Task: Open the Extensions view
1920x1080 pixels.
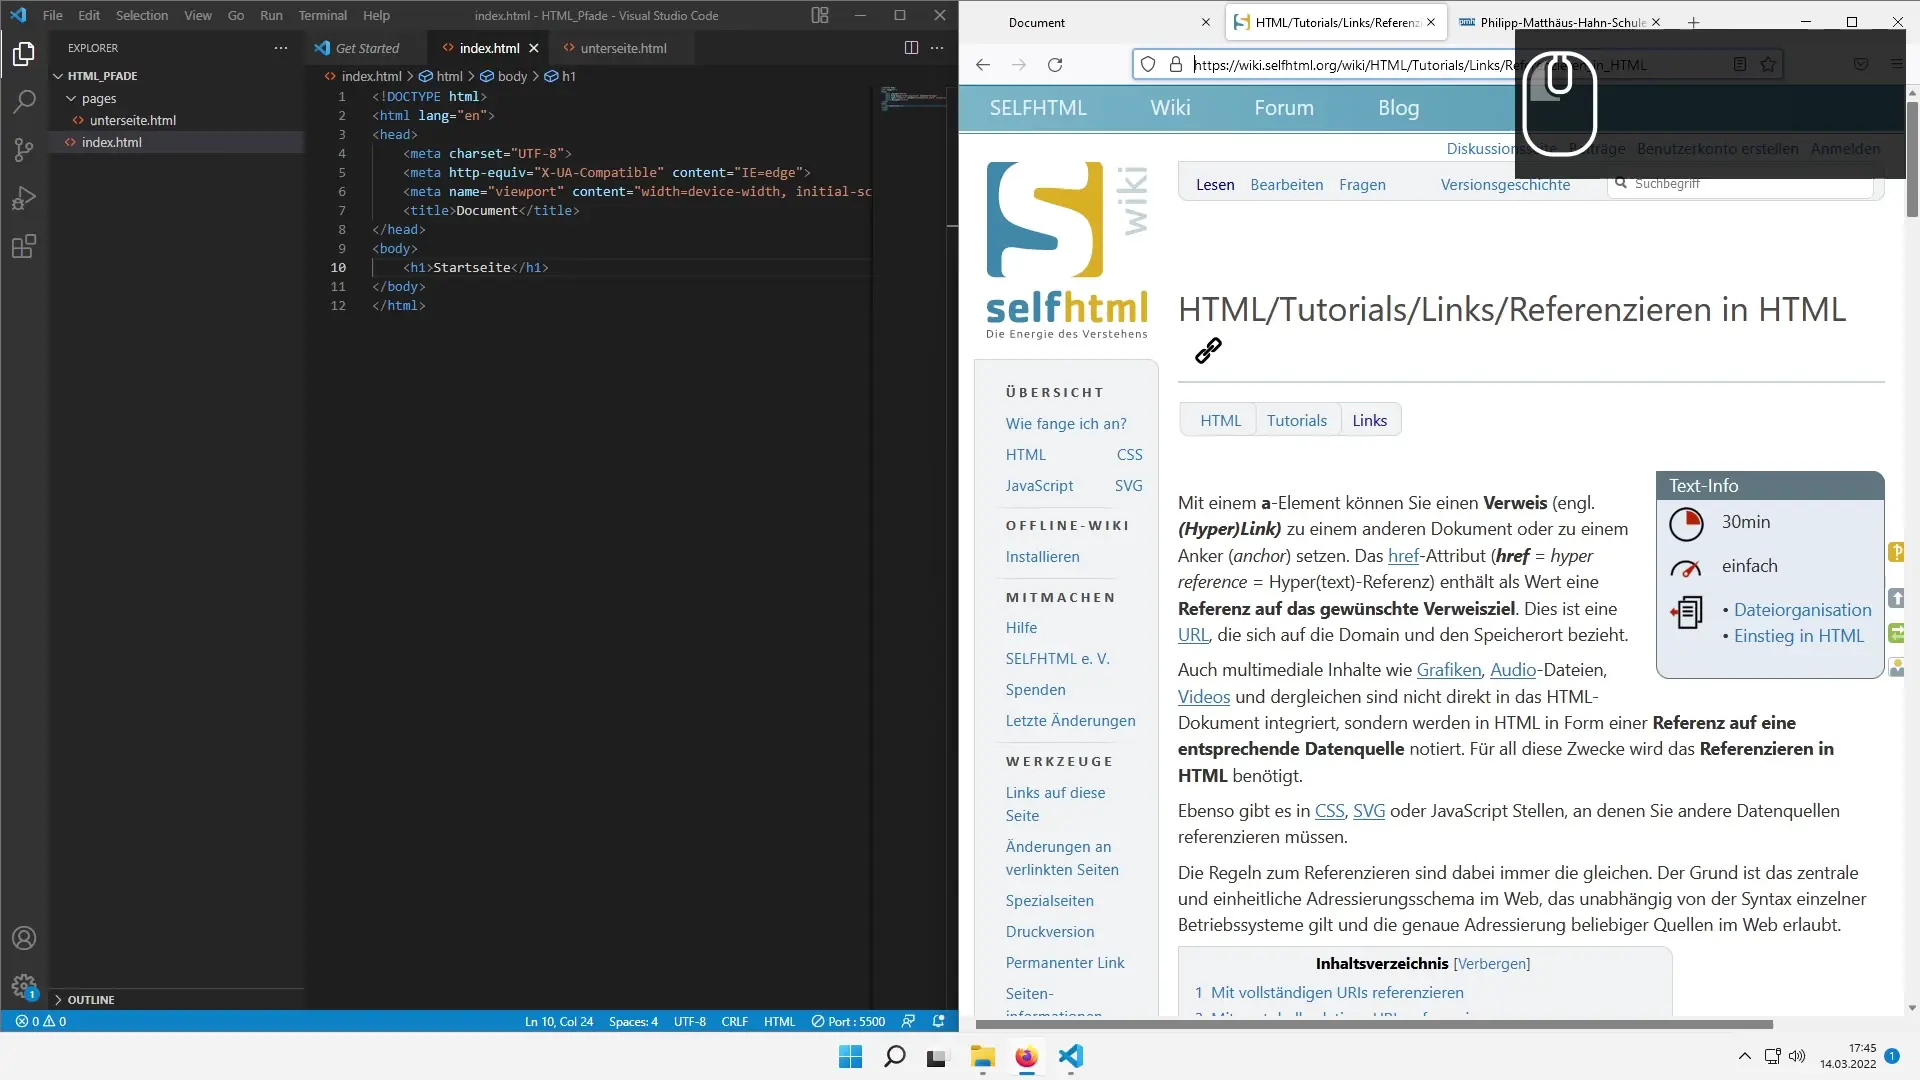Action: (x=24, y=246)
